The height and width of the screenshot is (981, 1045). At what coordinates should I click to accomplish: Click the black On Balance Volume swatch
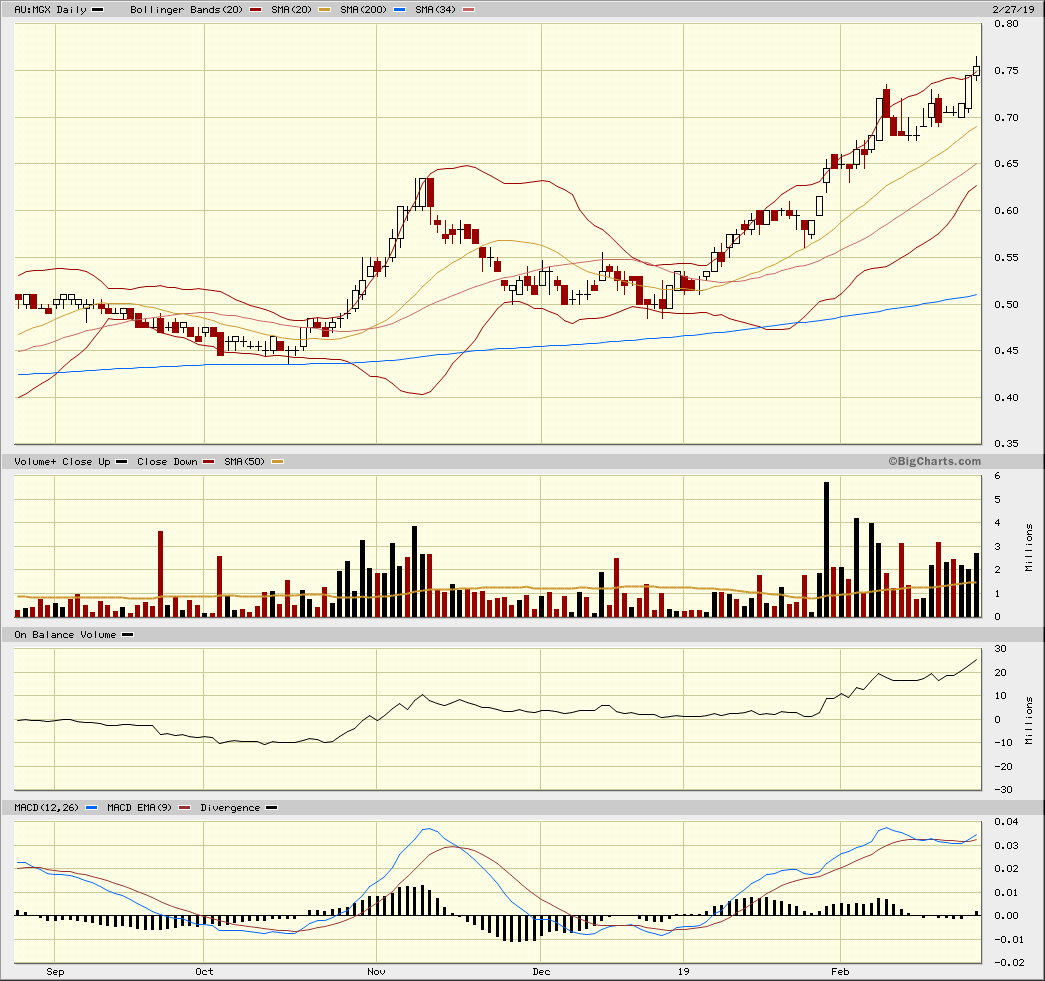pos(127,634)
